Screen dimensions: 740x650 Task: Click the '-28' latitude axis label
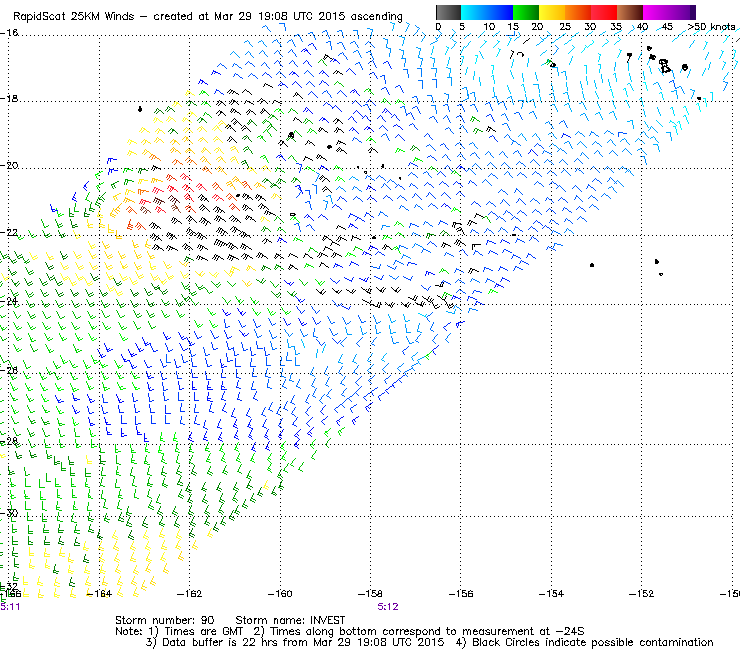tap(9, 441)
